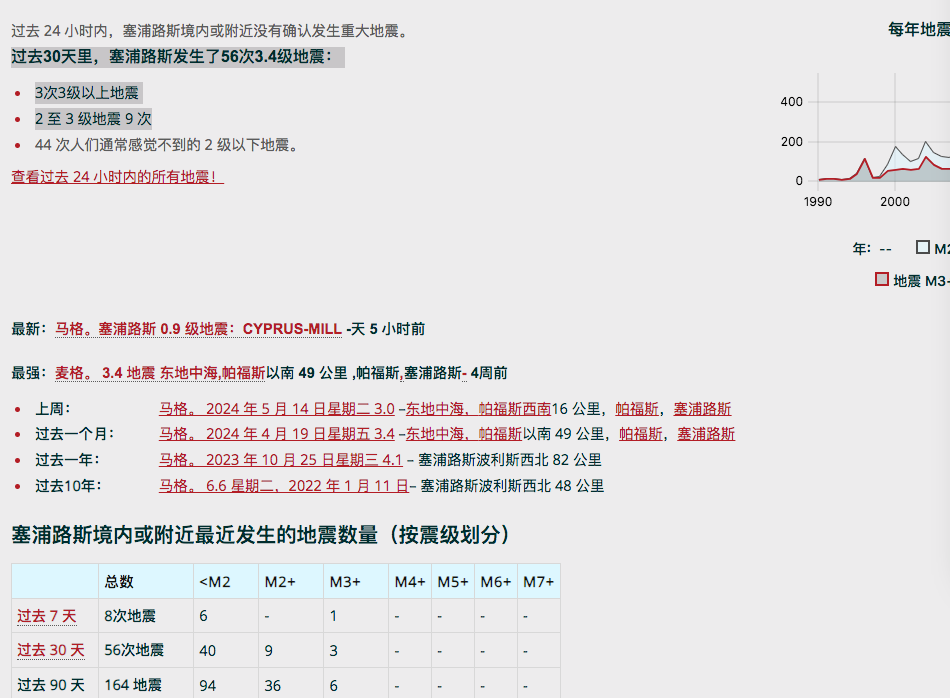The height and width of the screenshot is (698, 950).
Task: Click the yearly earthquake chart peak near 2000
Action: coord(896,148)
